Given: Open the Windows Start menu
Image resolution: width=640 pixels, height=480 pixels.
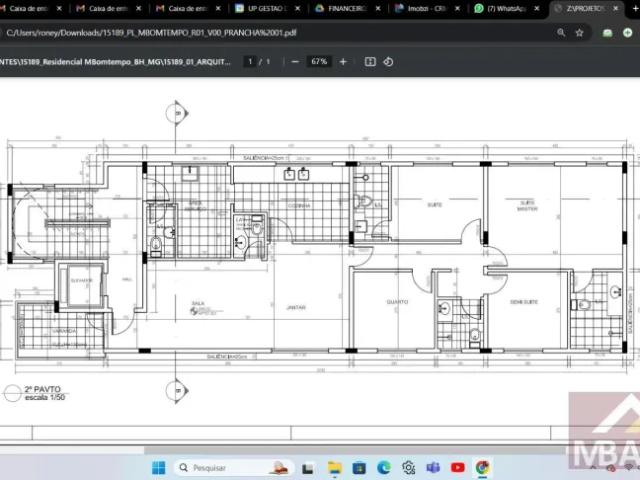Looking at the screenshot, I should pos(159,468).
